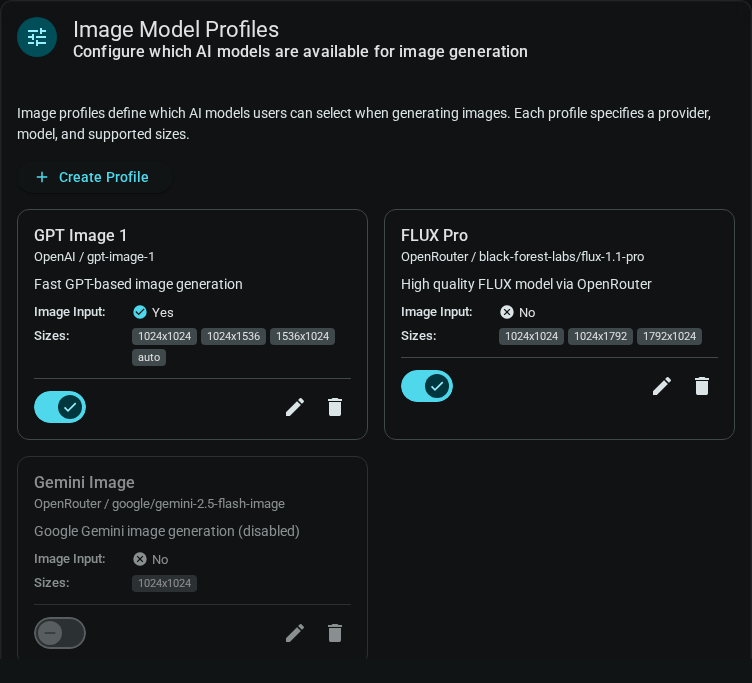Delete the Gemini Image profile
The width and height of the screenshot is (752, 683).
click(x=335, y=633)
